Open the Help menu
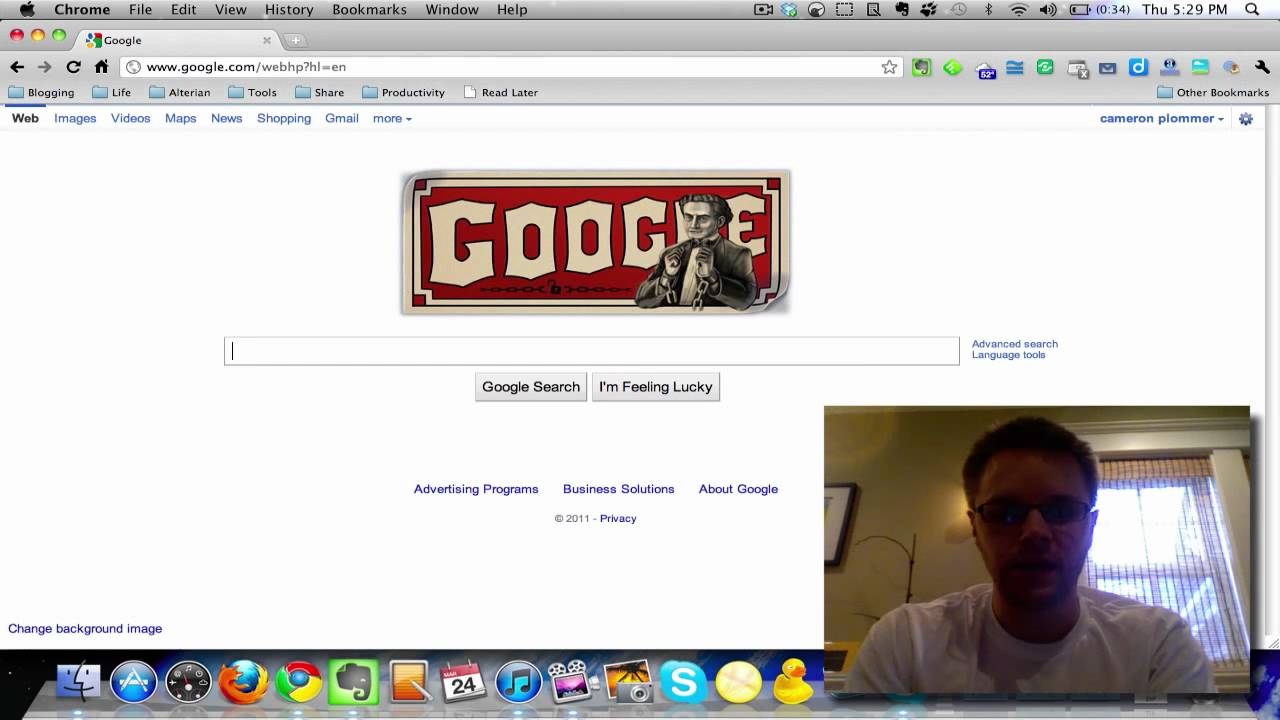1280x720 pixels. [x=512, y=10]
